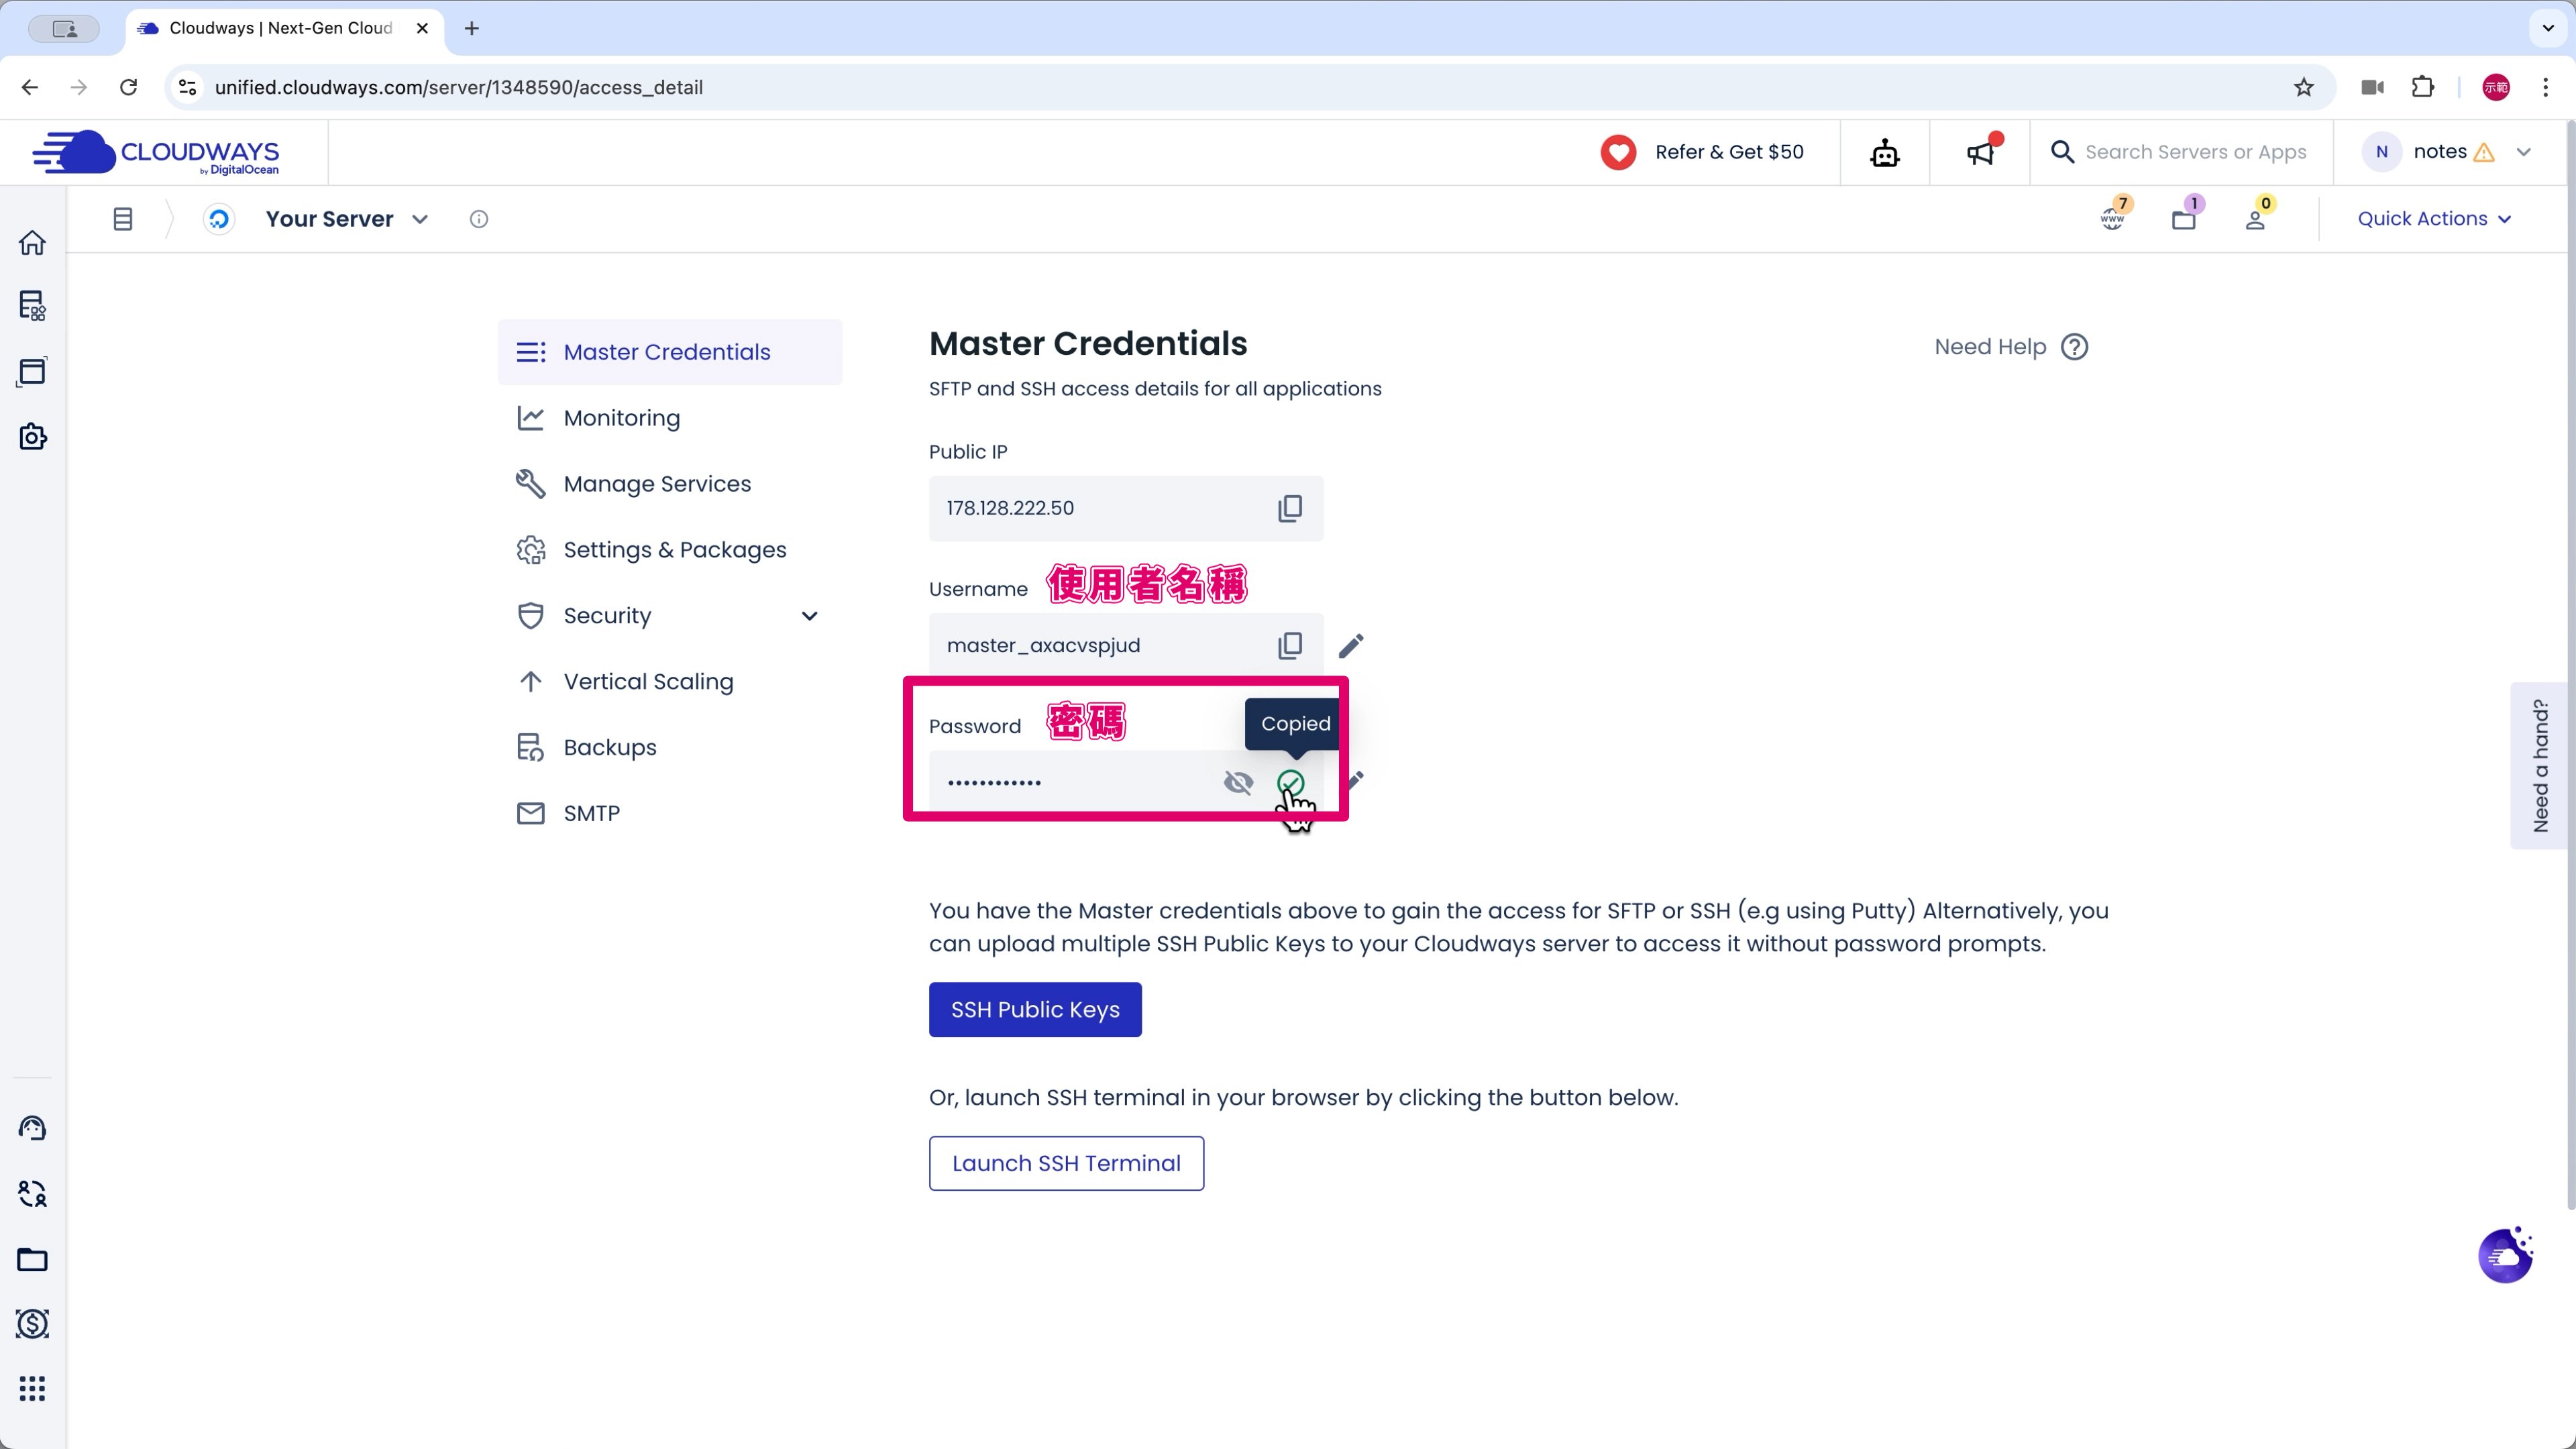Expand the notes account menu
This screenshot has width=2576, height=1449.
coord(2524,152)
